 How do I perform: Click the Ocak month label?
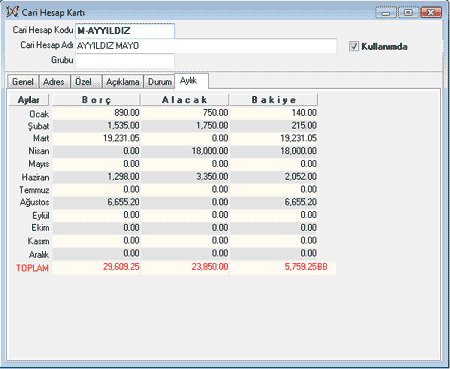tap(39, 114)
